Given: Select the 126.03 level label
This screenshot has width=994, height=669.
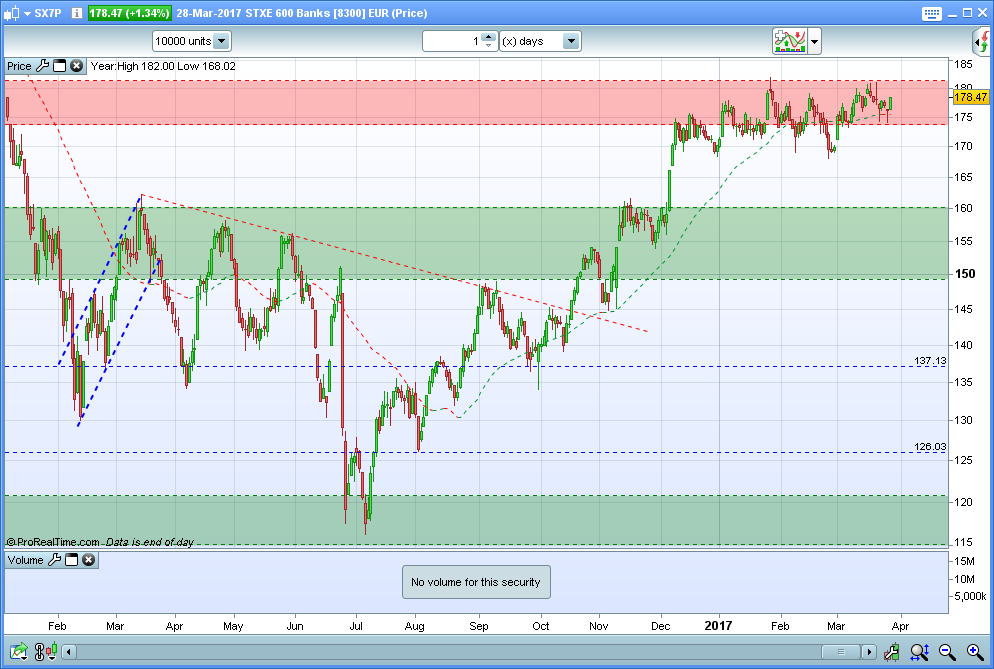Looking at the screenshot, I should click(x=930, y=446).
